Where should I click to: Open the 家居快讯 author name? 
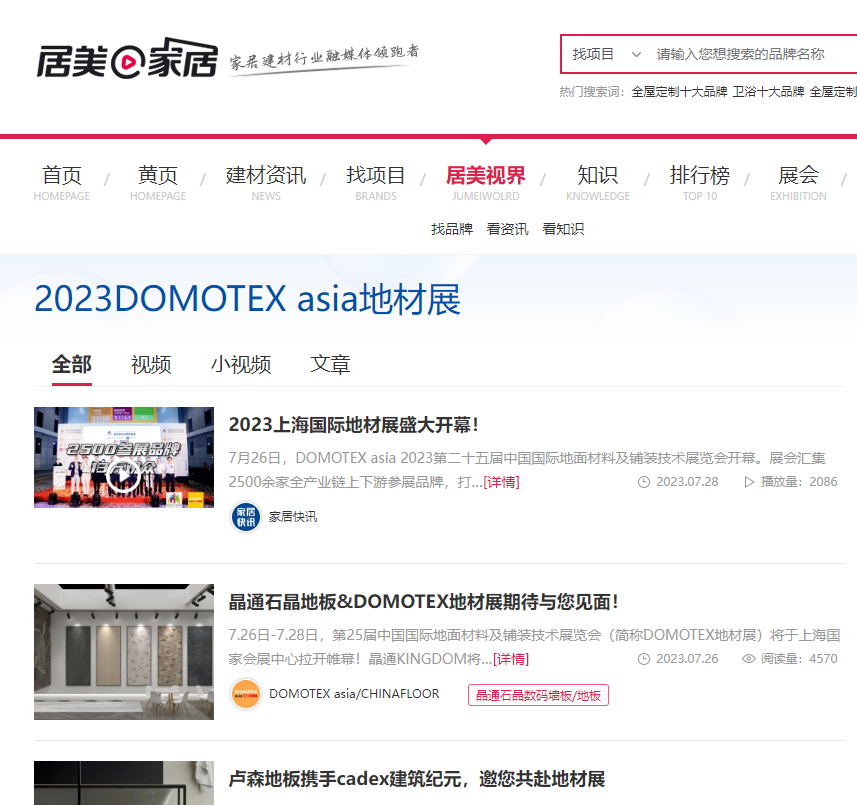point(293,517)
